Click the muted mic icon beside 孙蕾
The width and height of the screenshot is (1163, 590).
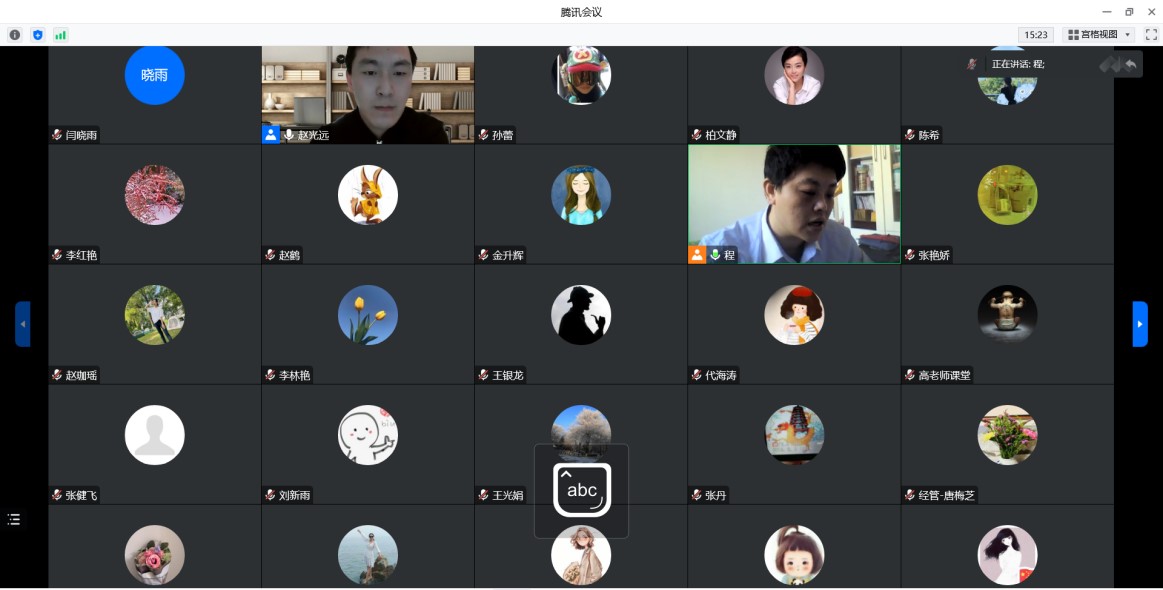tap(484, 135)
